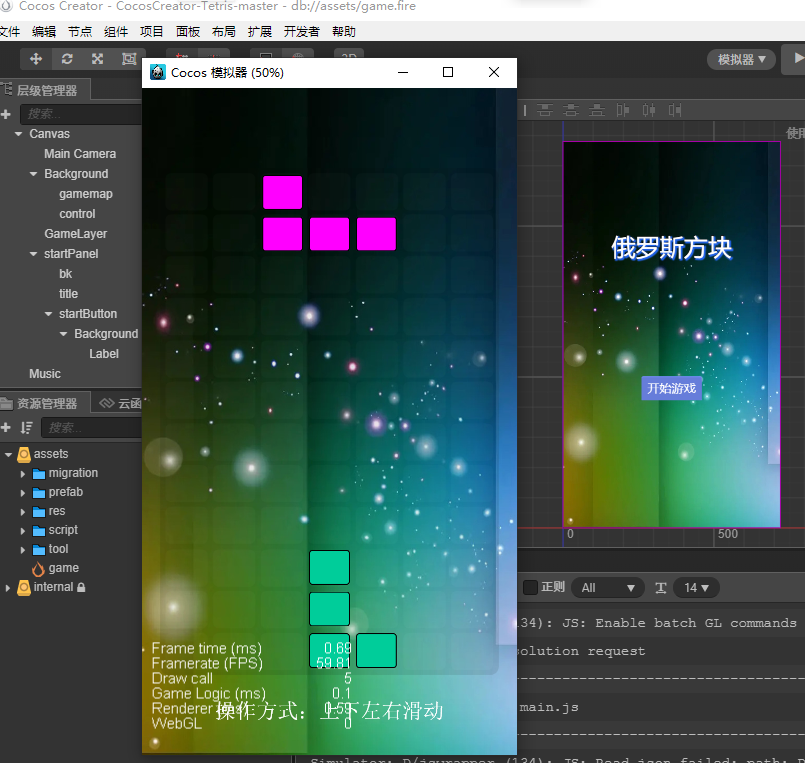Open the 项目 menu
Screen dimensions: 805x763
(151, 32)
